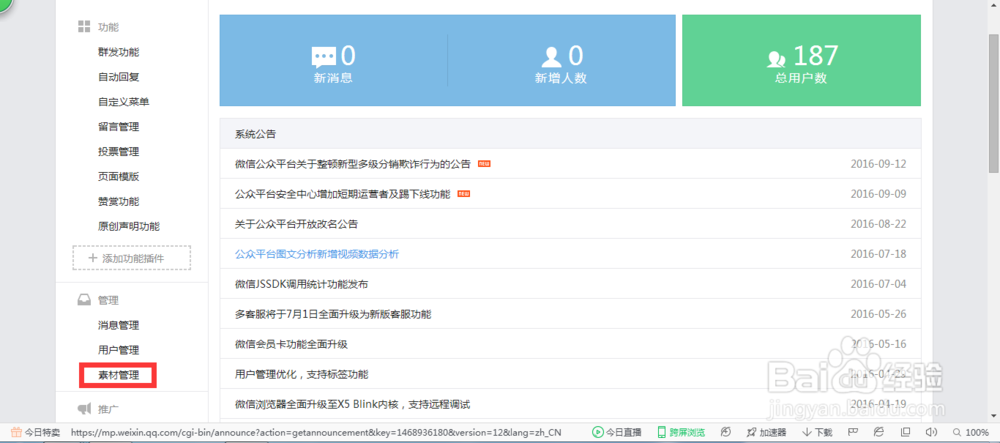Screen dimensions: 1000x443
Task: Click the date 2016-05-26
Action: tap(878, 314)
